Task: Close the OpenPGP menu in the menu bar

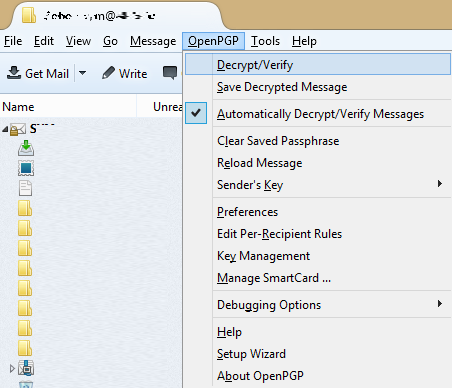Action: tap(213, 41)
